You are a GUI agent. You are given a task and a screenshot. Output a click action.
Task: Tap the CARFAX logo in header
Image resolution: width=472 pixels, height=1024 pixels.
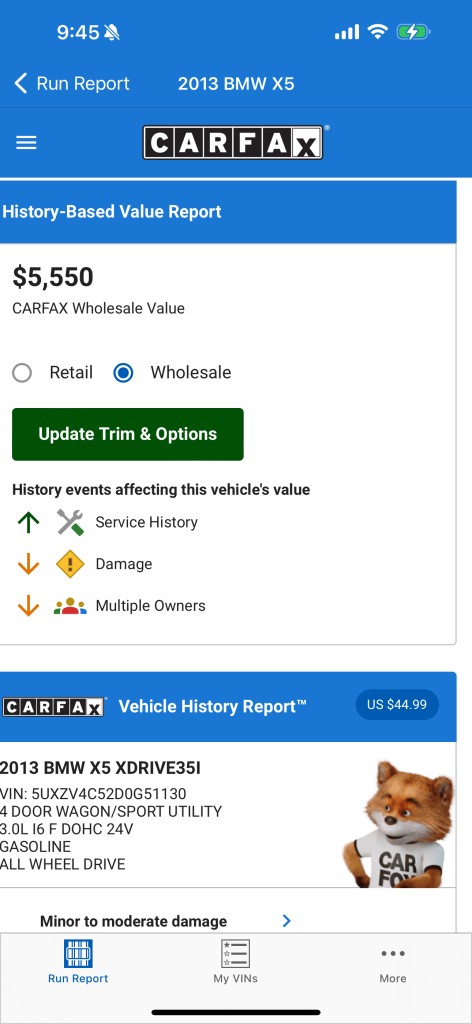pyautogui.click(x=233, y=142)
